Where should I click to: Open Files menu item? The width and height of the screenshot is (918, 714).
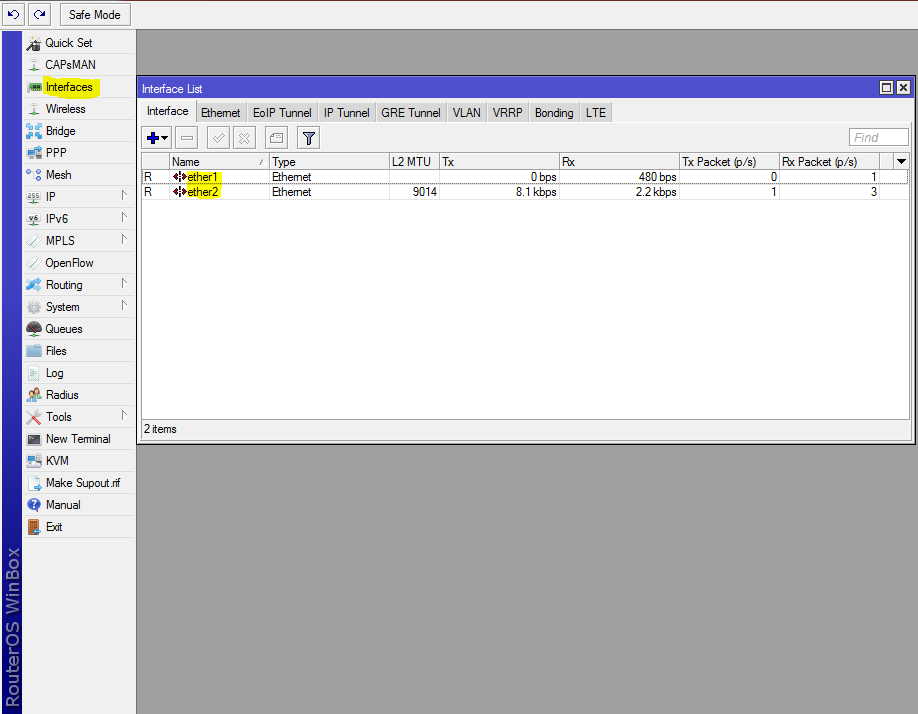click(x=79, y=351)
